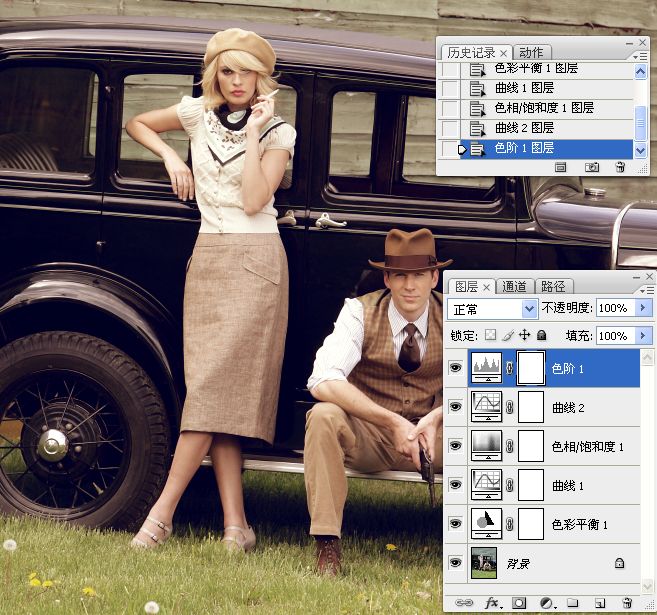Screen dimensions: 657x615
Task: Delete current history state with trash icon
Action: click(620, 167)
